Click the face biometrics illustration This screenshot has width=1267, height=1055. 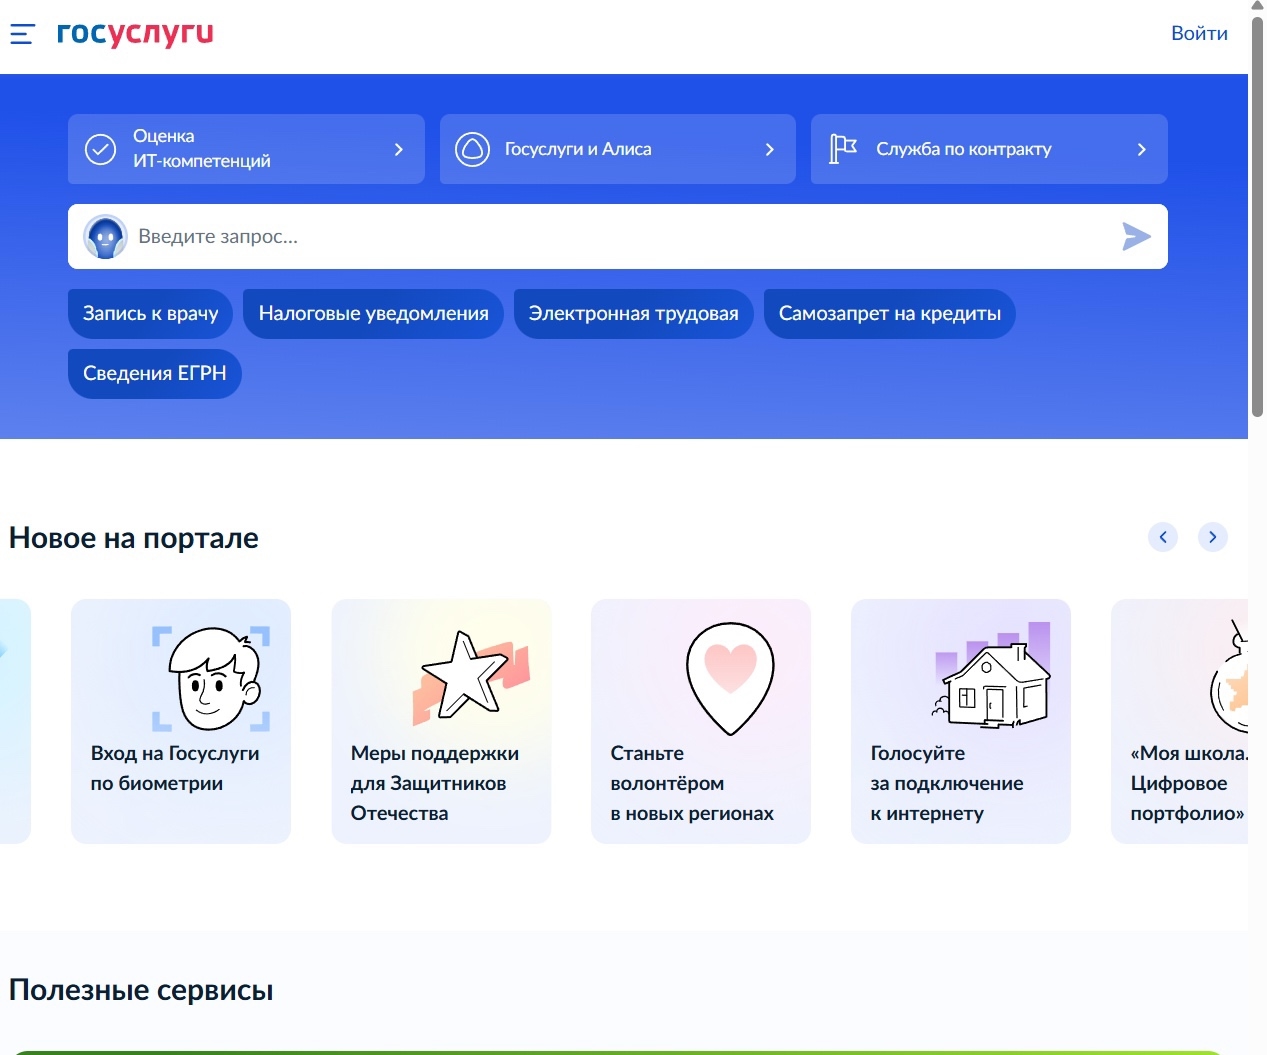211,679
